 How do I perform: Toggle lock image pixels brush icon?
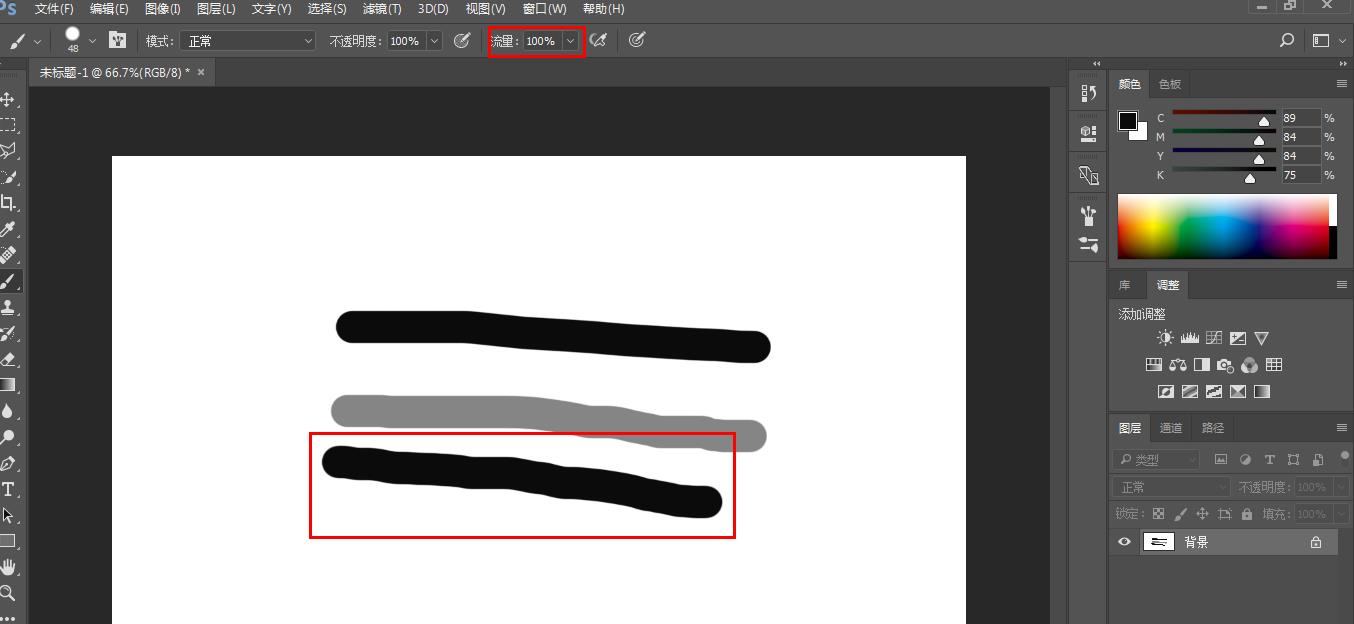point(1180,514)
